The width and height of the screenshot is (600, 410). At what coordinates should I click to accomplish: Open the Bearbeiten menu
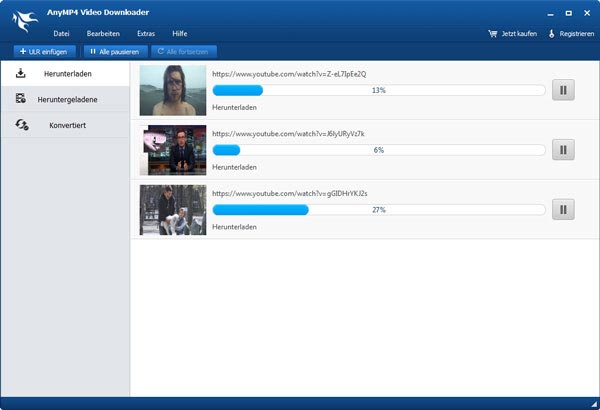[103, 34]
